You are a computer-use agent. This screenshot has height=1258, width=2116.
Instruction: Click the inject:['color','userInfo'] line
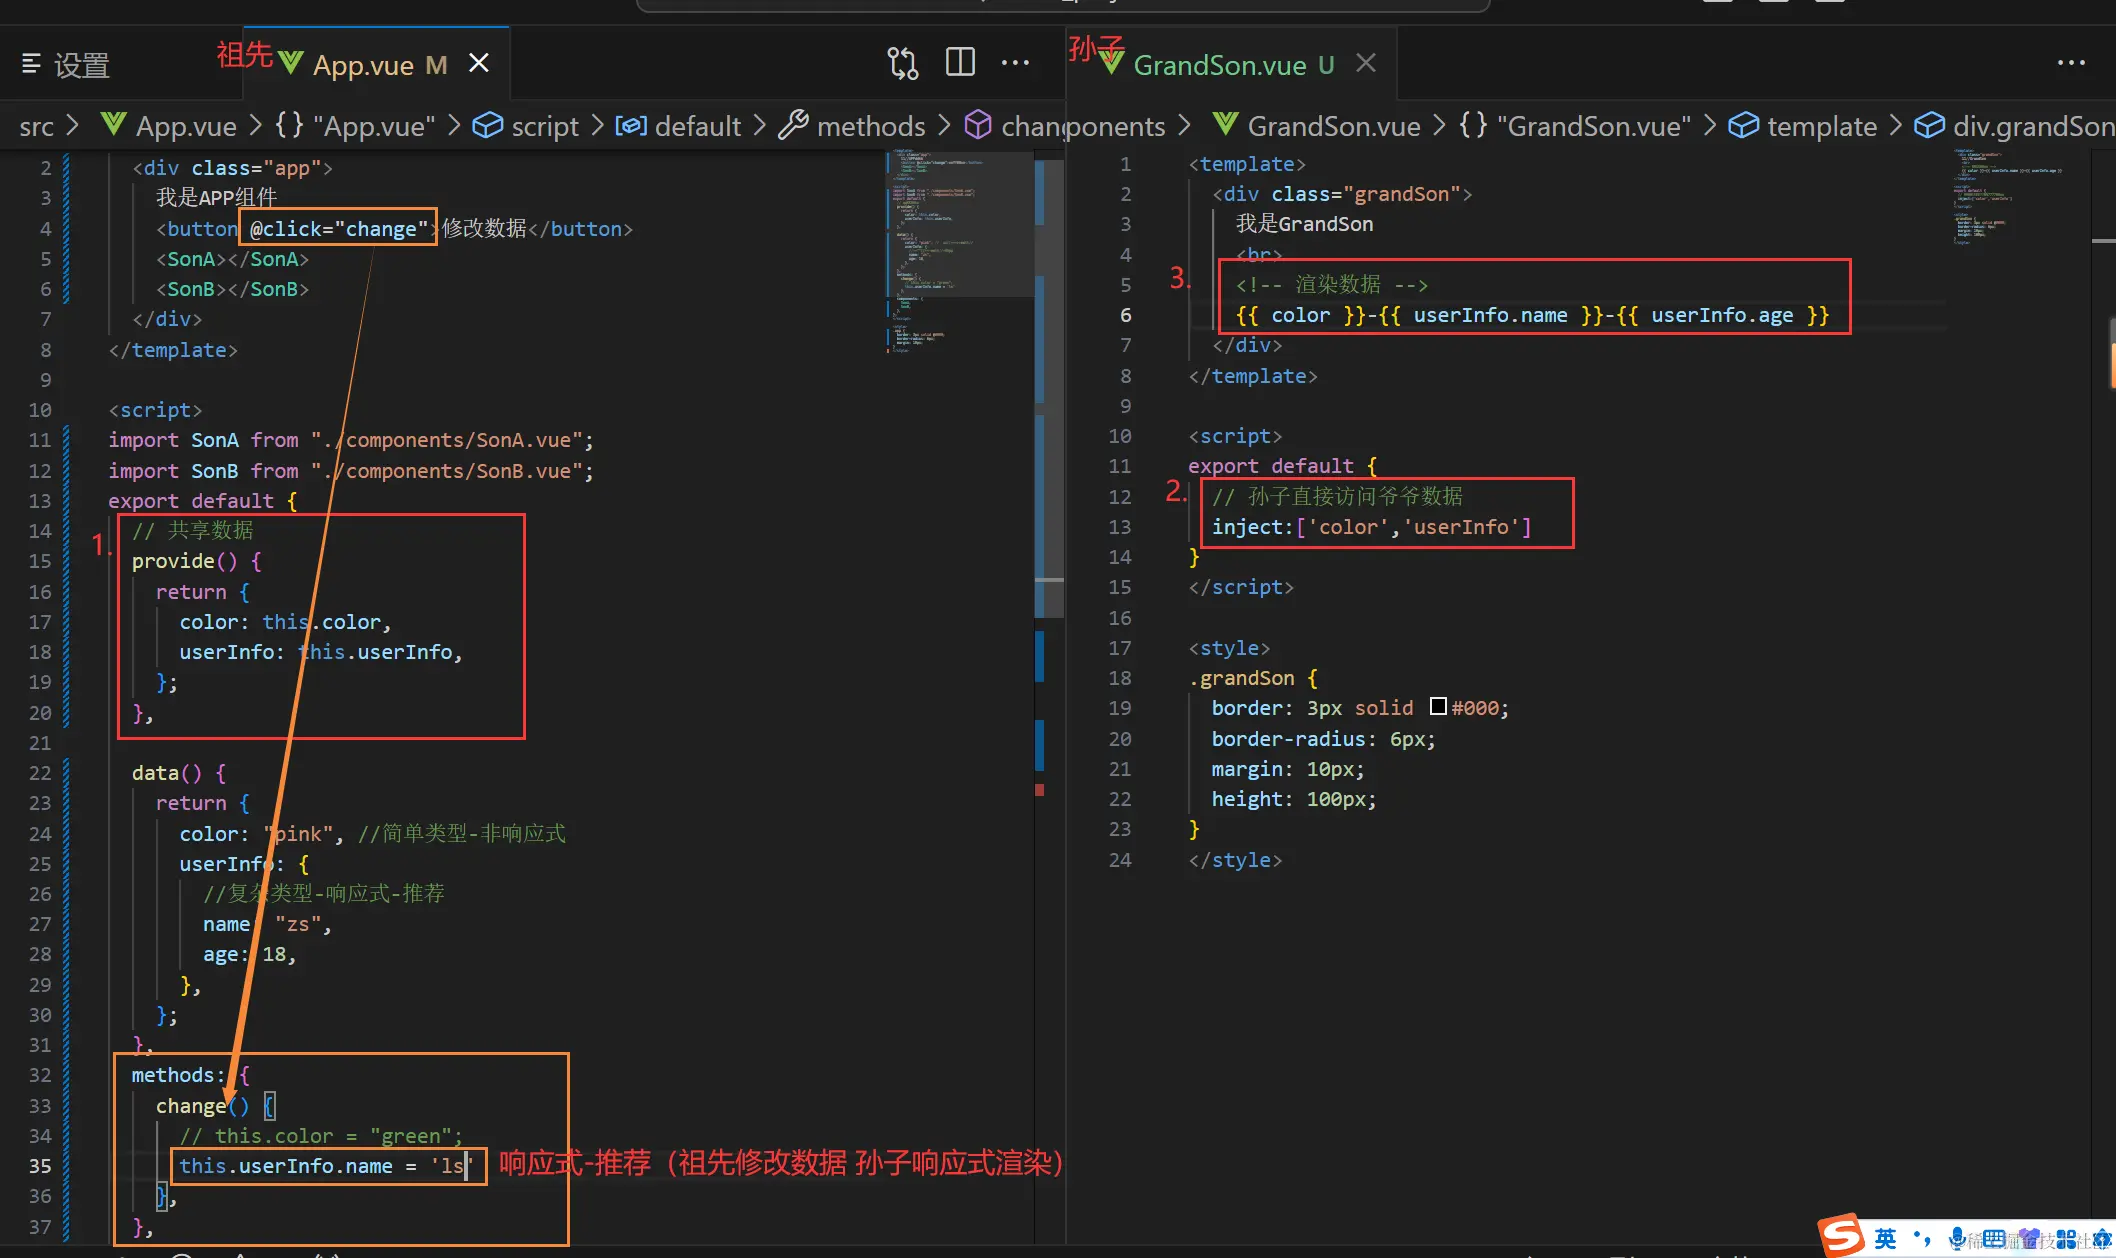pyautogui.click(x=1372, y=527)
